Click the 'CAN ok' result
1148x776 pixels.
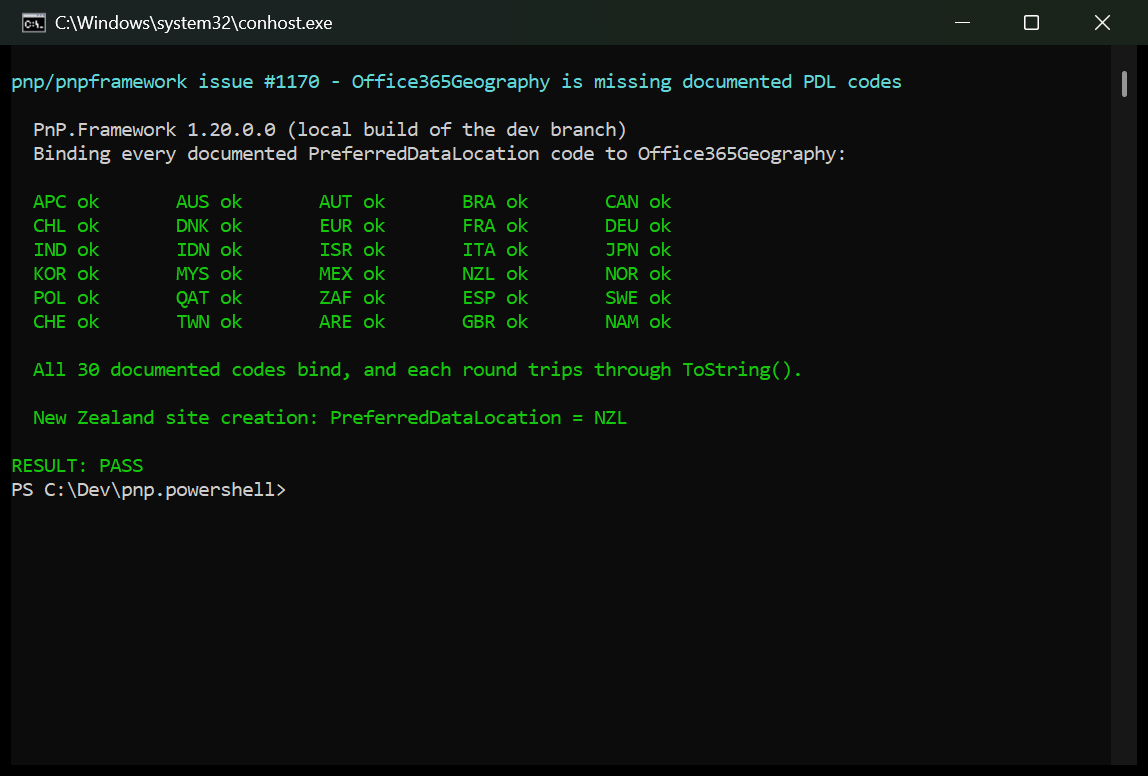point(638,201)
